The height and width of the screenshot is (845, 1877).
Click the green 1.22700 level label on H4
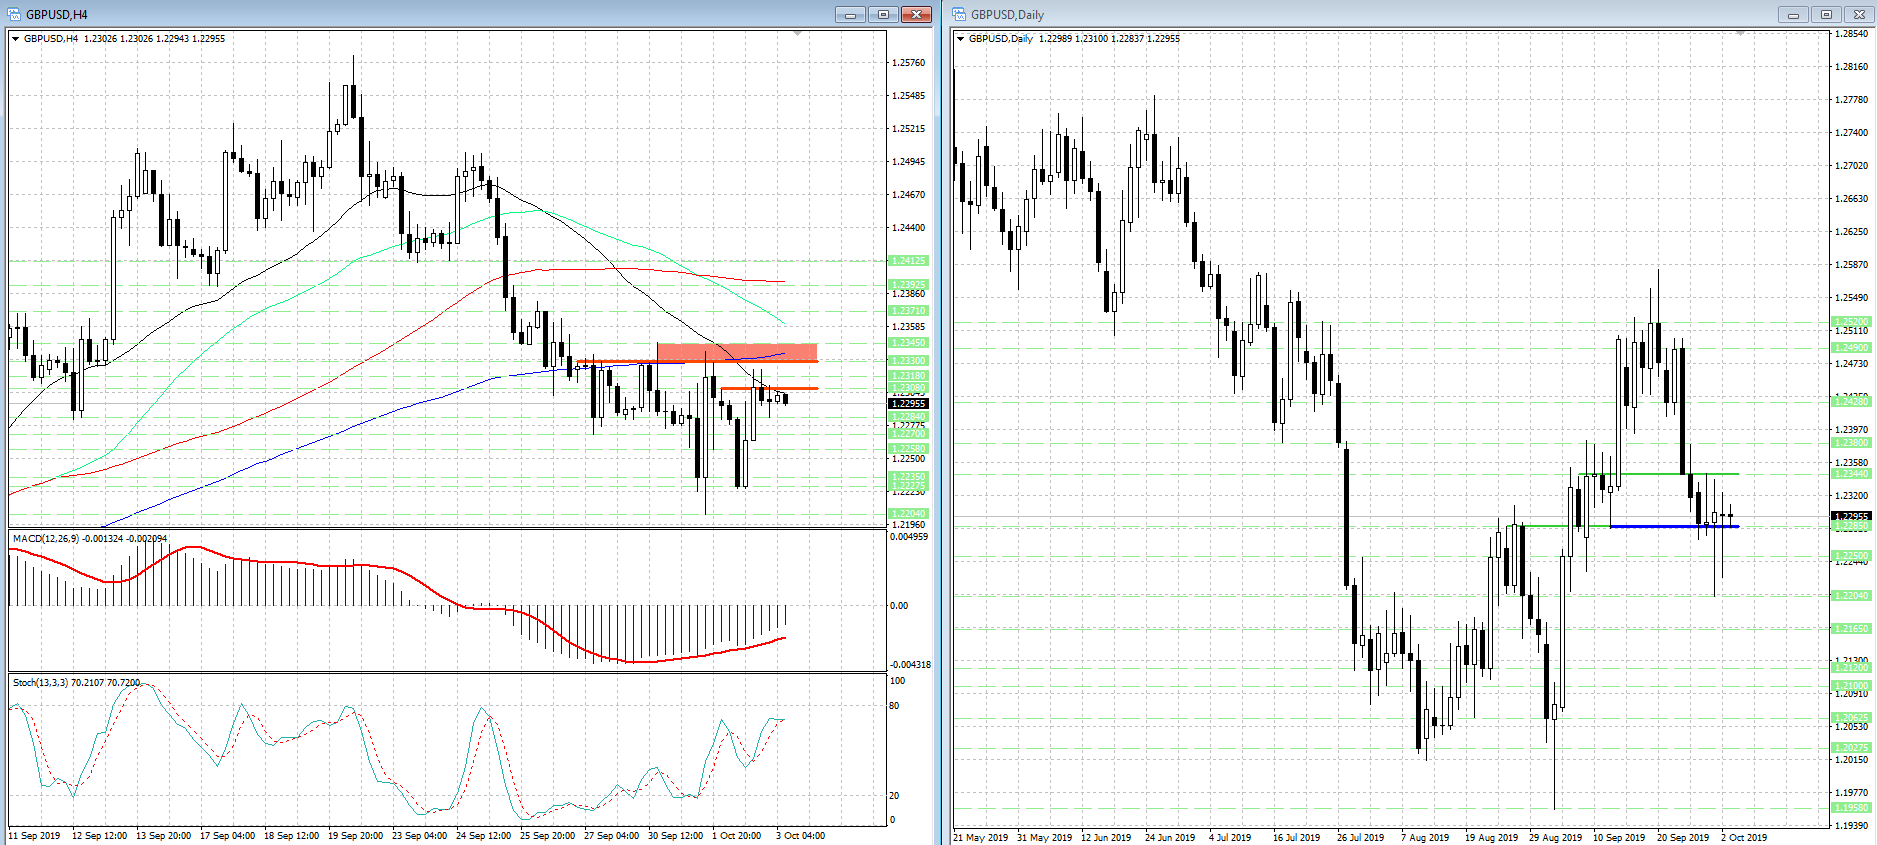pos(908,434)
